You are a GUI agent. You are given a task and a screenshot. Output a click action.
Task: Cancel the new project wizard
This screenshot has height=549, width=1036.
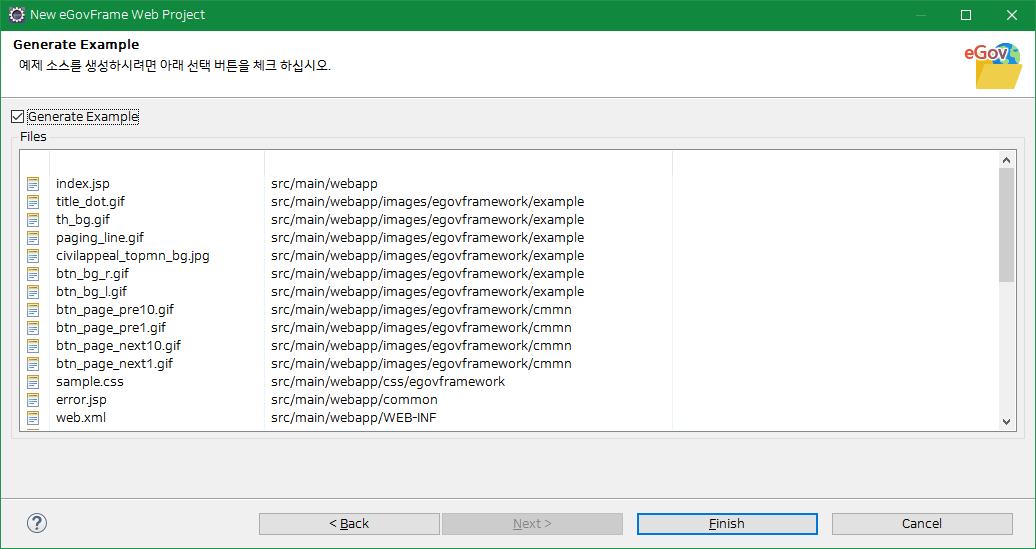pyautogui.click(x=922, y=524)
